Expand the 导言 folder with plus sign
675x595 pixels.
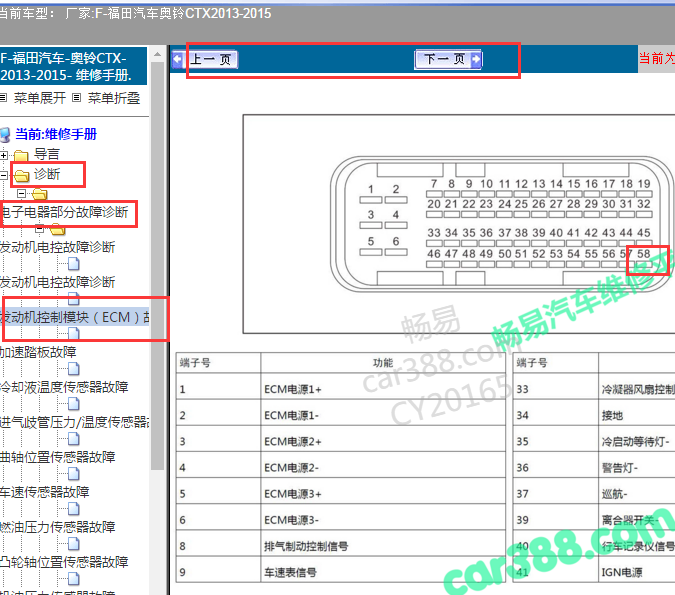point(4,155)
